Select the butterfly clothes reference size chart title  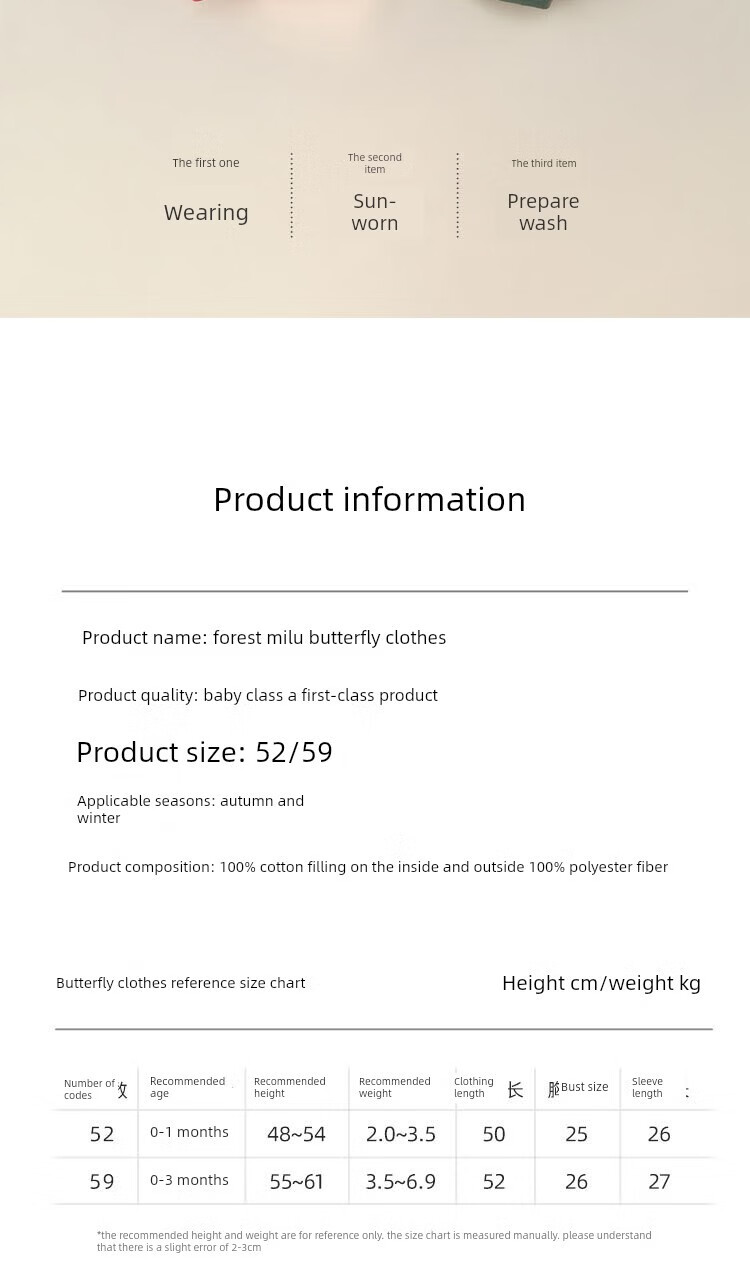coord(181,983)
